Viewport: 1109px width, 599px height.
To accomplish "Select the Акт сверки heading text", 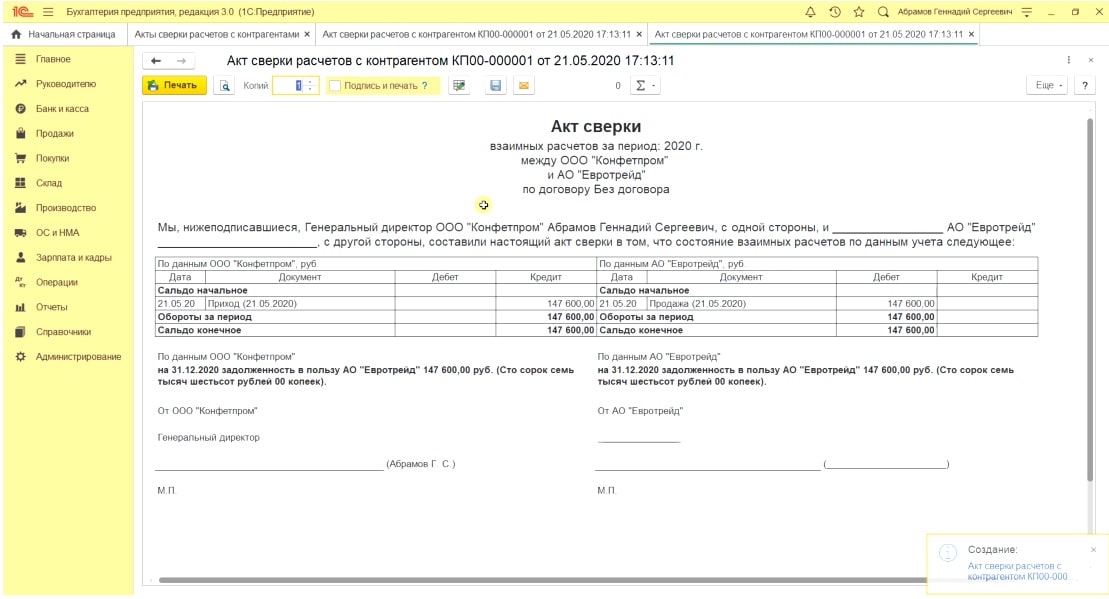I will 596,127.
